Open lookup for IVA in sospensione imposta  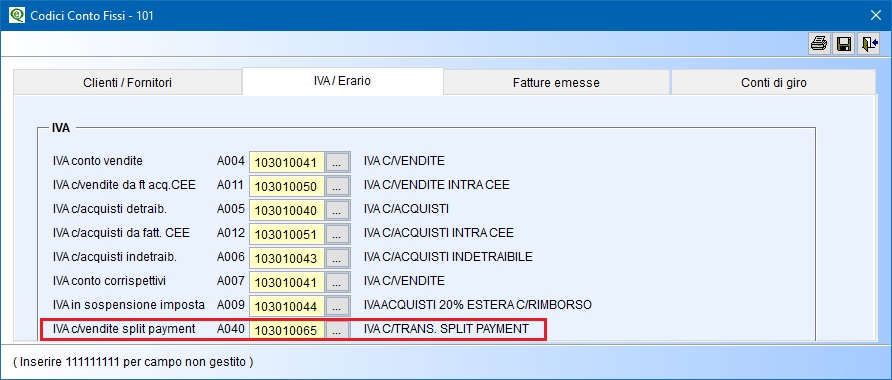337,306
